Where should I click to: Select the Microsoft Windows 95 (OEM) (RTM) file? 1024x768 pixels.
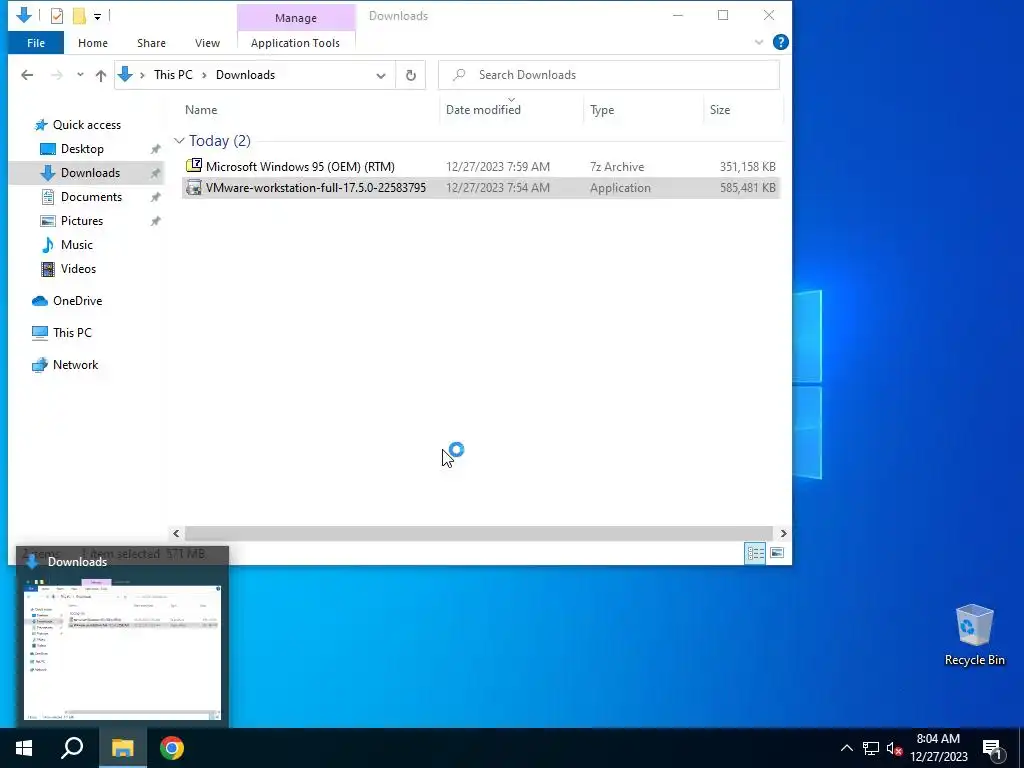pos(300,167)
